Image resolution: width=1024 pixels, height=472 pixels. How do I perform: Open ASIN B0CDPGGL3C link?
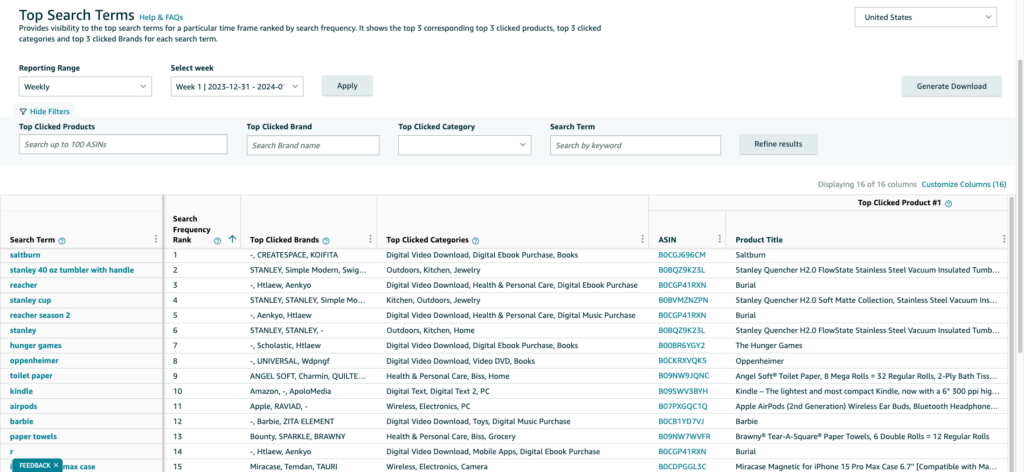(682, 466)
